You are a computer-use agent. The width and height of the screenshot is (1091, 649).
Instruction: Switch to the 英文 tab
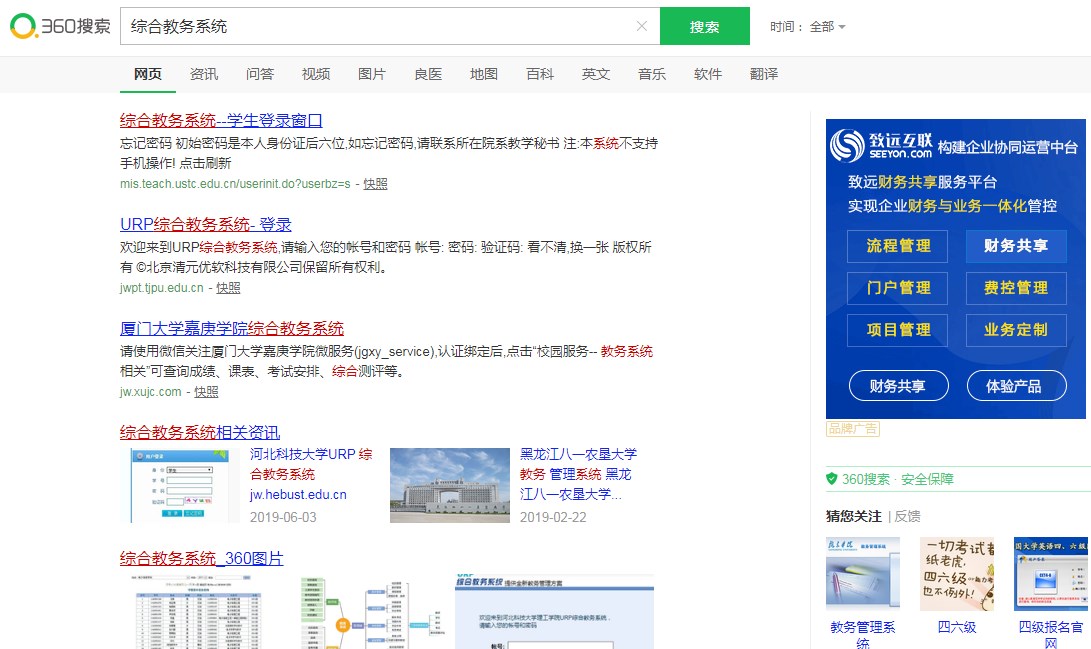click(x=596, y=74)
